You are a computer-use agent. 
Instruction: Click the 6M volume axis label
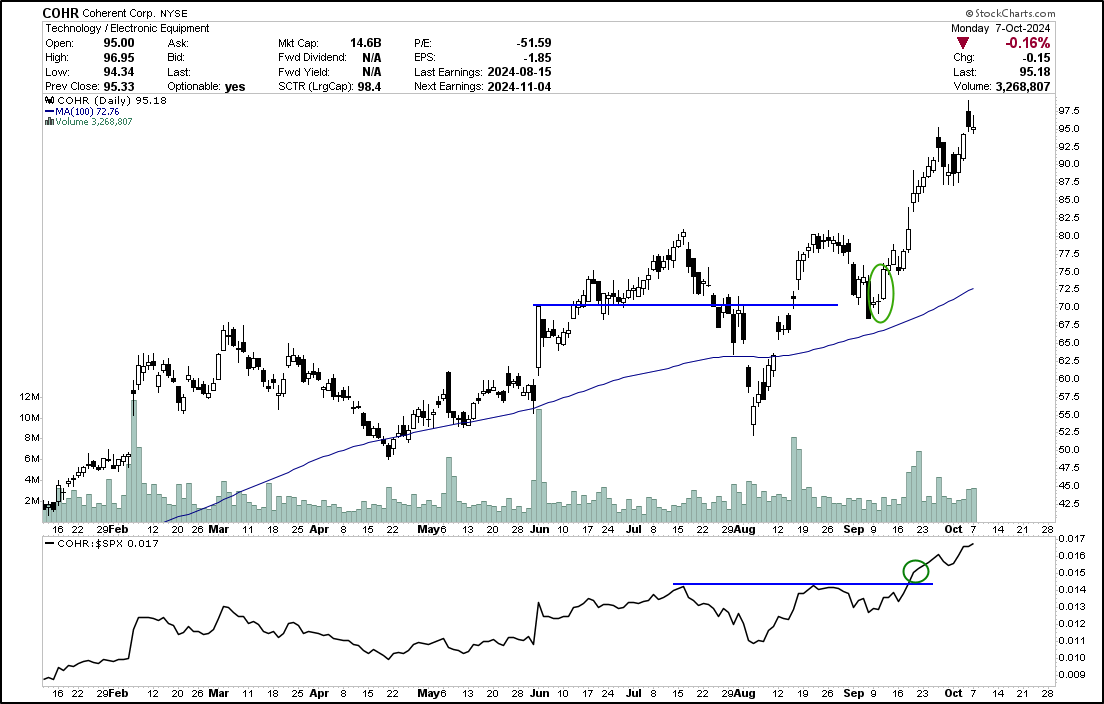click(x=32, y=459)
